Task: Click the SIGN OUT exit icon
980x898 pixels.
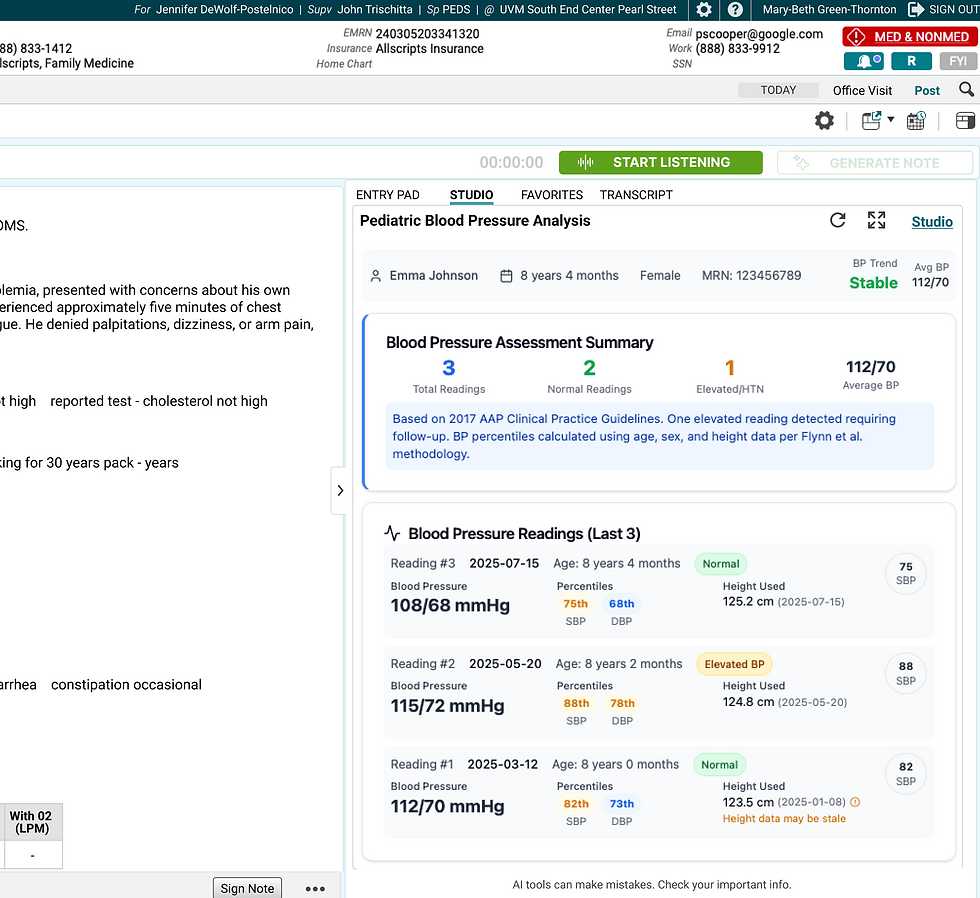Action: (916, 9)
